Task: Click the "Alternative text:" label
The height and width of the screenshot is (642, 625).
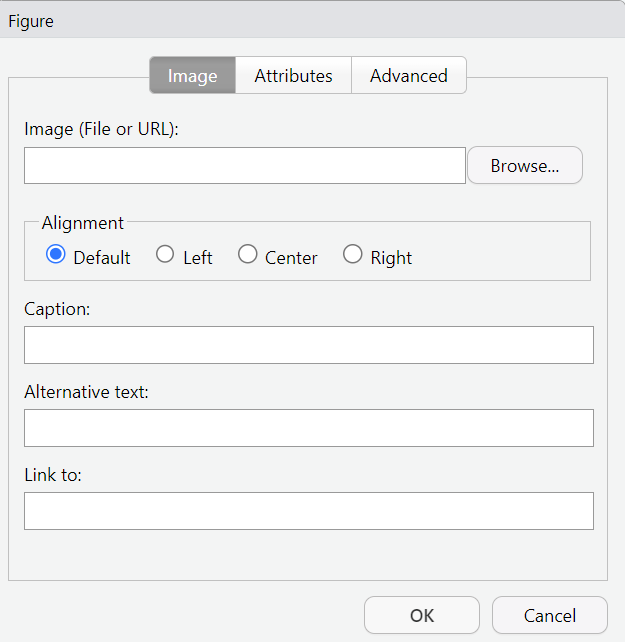Action: pos(86,392)
